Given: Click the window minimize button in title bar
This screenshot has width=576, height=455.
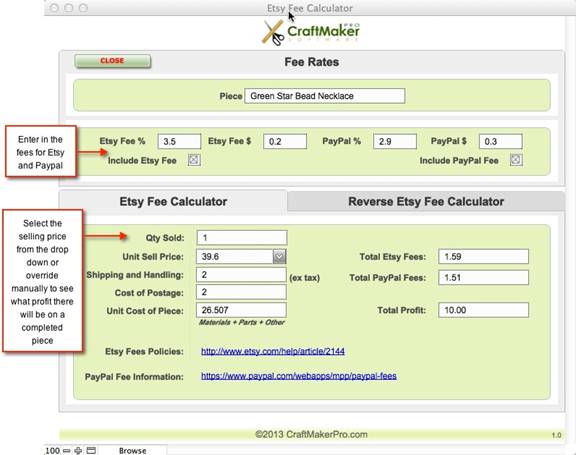Looking at the screenshot, I should coord(69,8).
